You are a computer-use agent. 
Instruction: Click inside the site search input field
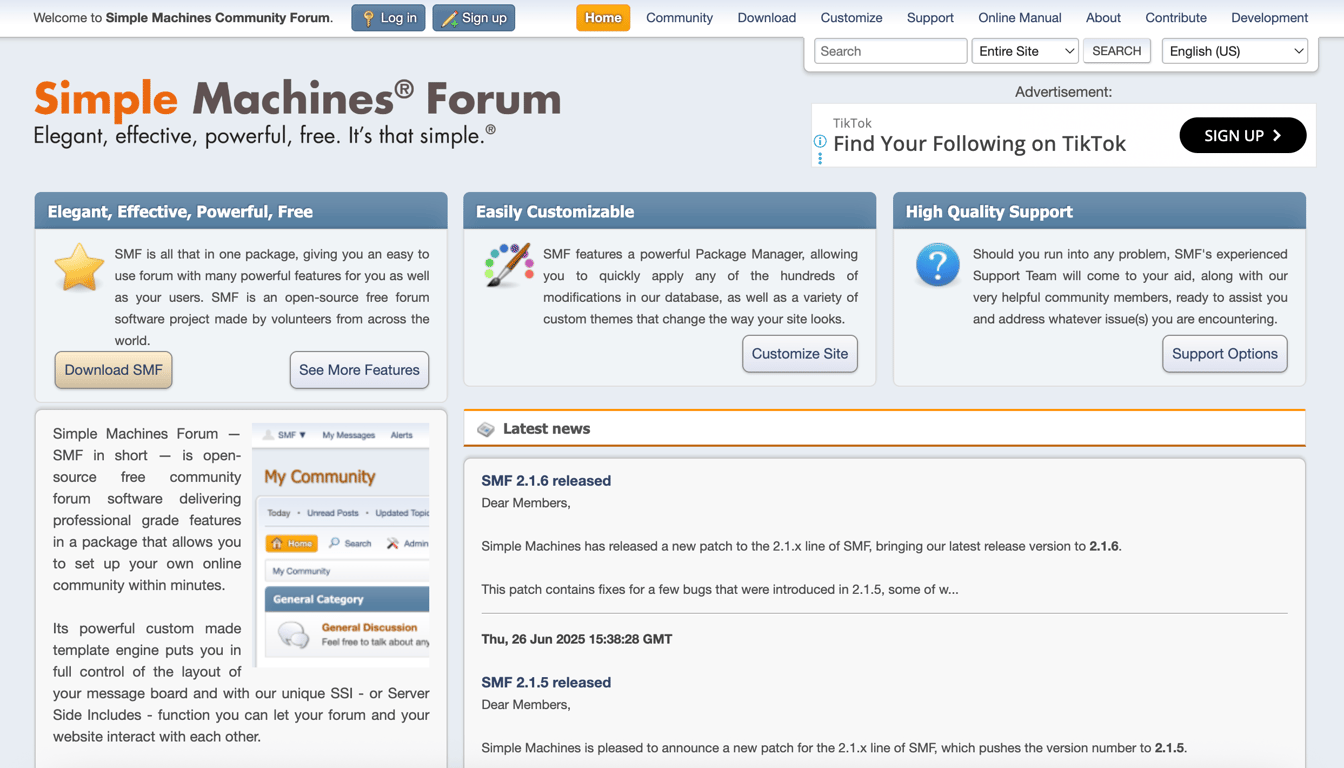tap(889, 50)
